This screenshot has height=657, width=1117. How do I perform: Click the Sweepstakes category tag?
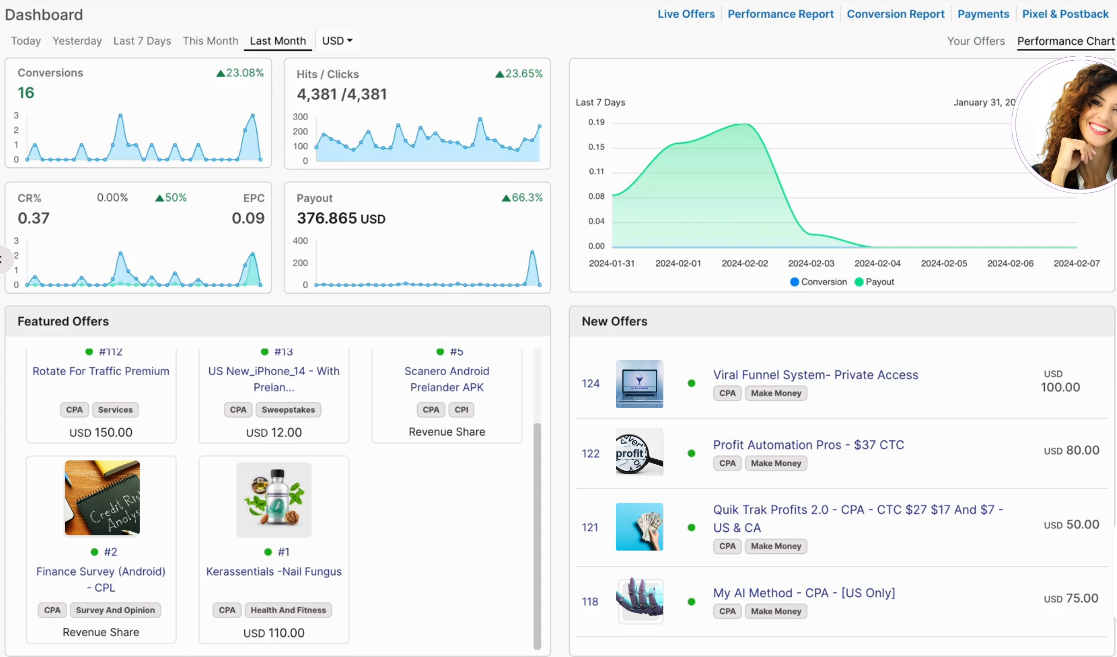click(x=286, y=410)
